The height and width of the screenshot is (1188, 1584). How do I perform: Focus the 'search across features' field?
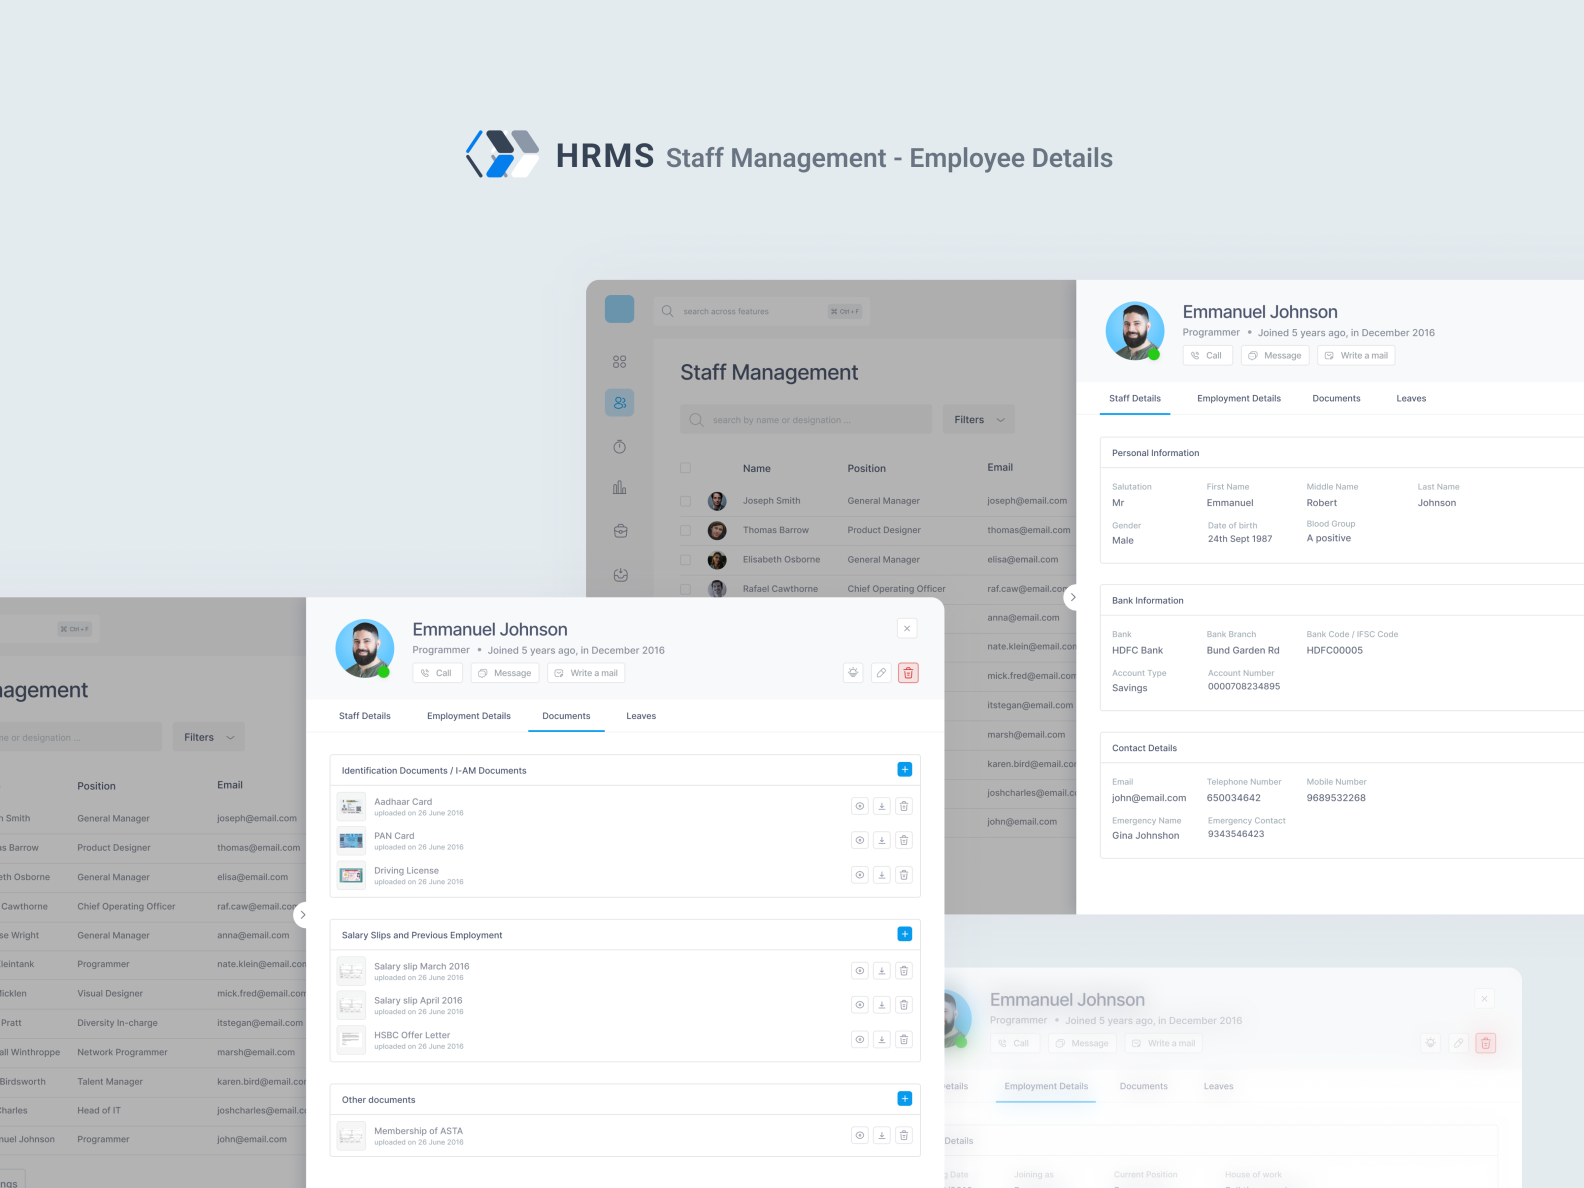click(762, 311)
